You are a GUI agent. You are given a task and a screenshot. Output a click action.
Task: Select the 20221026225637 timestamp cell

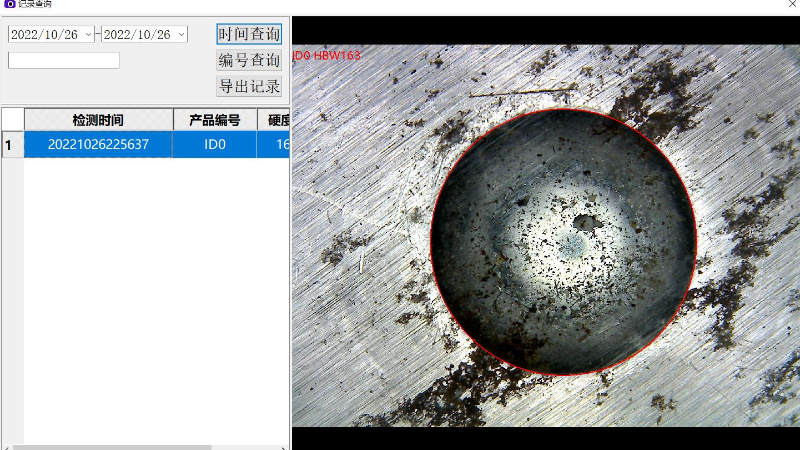[98, 145]
